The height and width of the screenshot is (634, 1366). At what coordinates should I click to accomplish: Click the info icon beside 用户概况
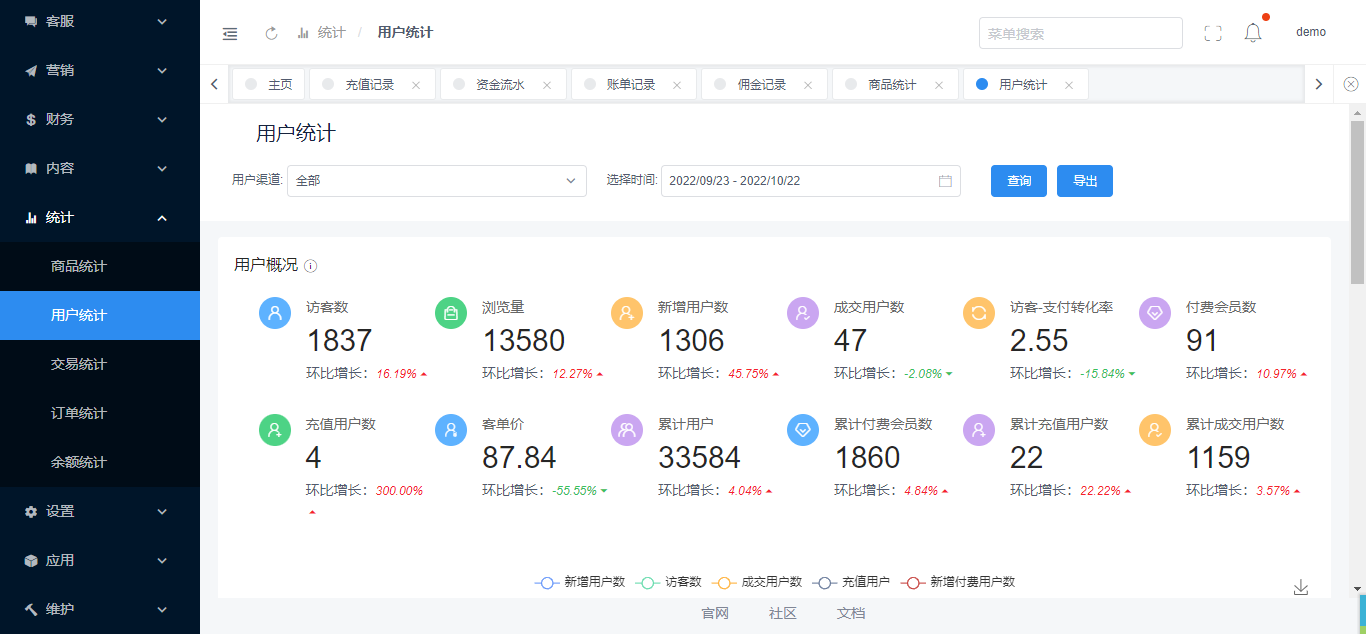311,266
